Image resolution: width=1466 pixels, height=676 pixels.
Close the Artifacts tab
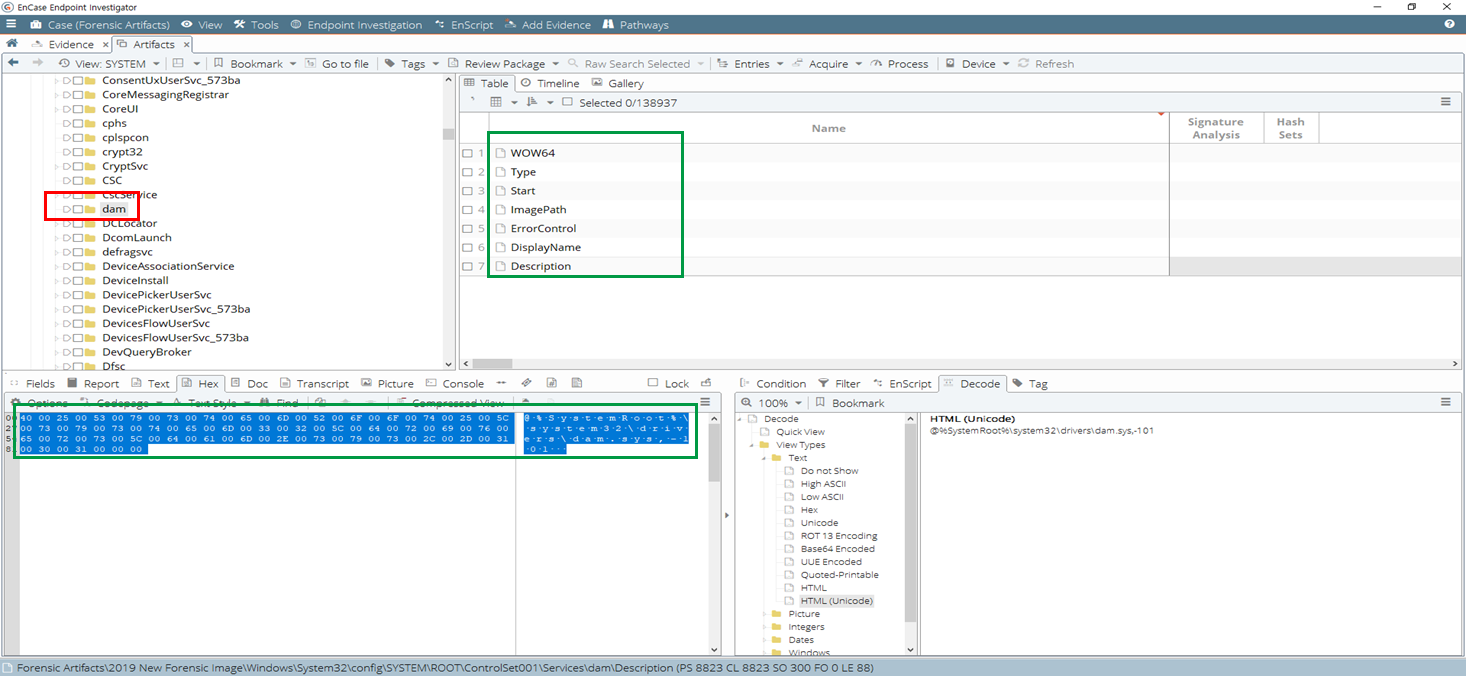coord(186,44)
